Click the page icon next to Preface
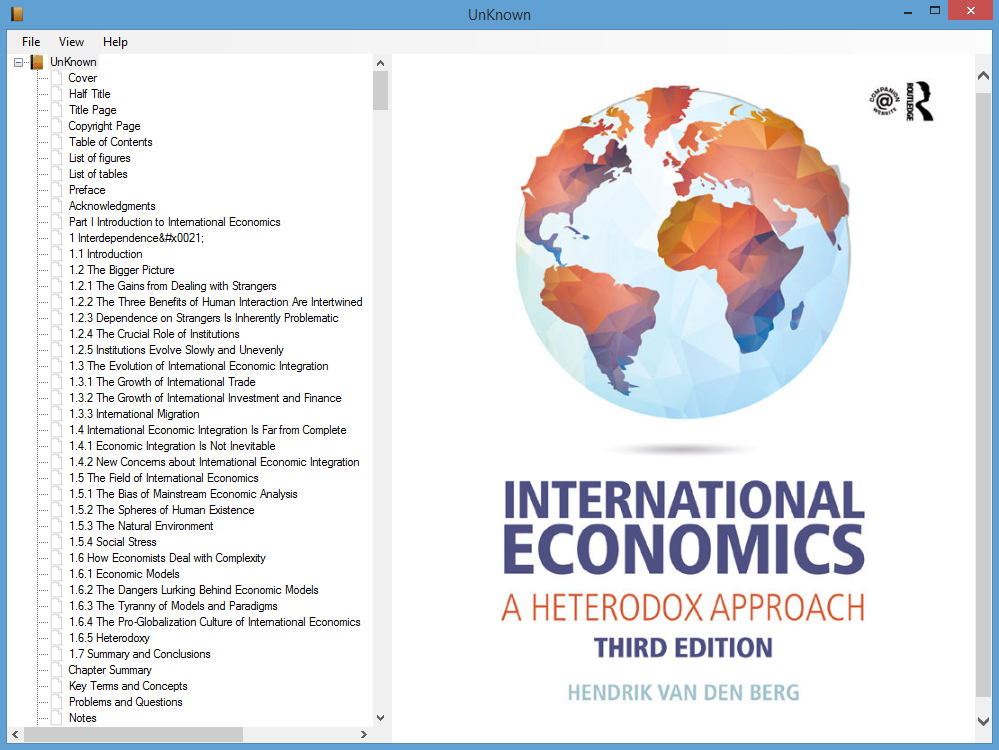This screenshot has width=999, height=750. tap(57, 190)
